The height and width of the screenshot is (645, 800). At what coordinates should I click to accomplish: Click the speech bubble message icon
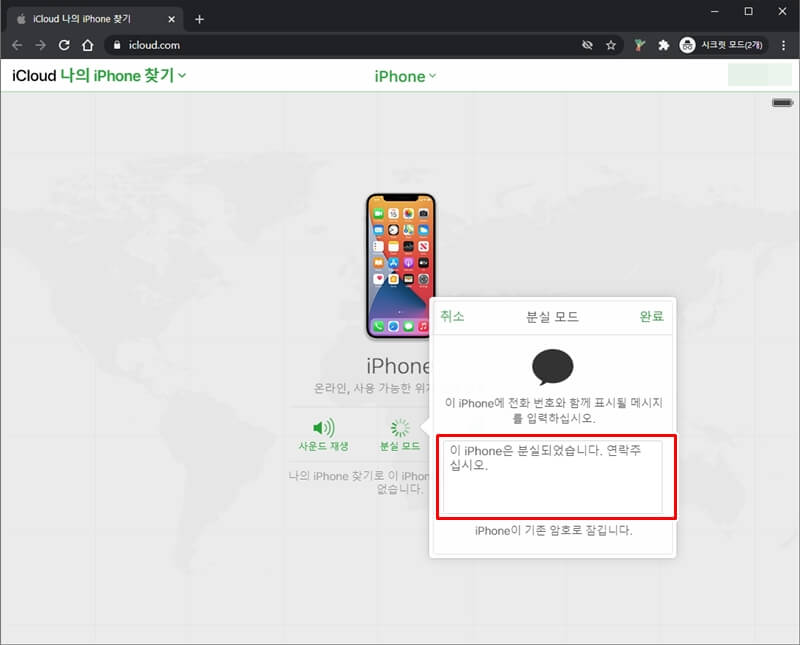[x=553, y=367]
